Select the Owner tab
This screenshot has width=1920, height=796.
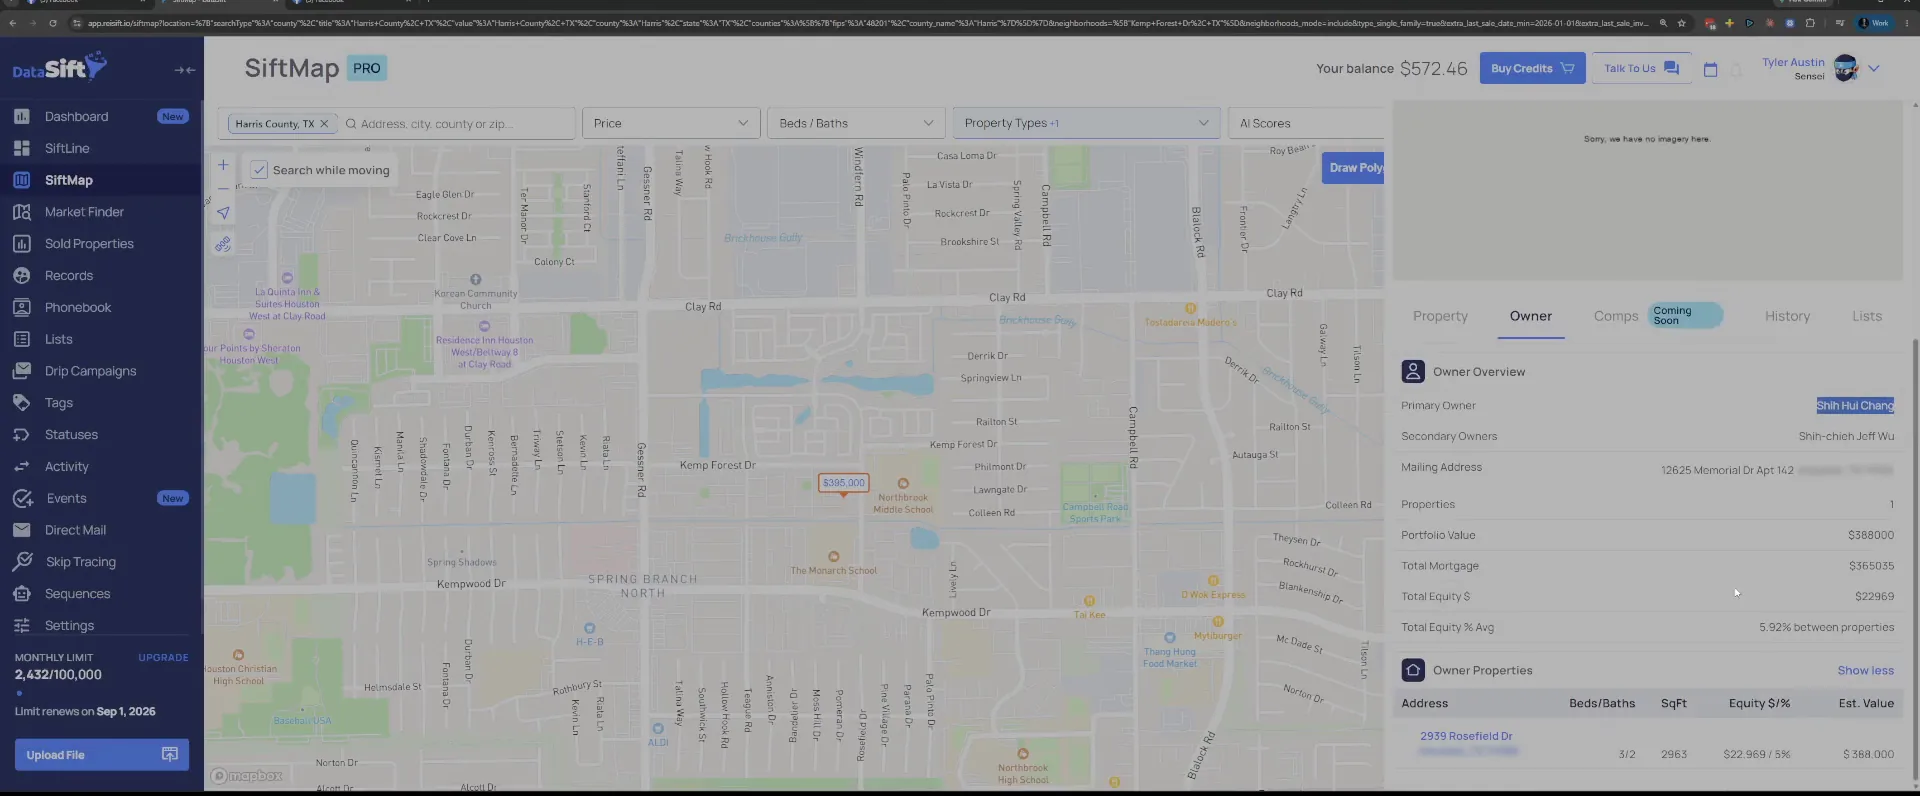1531,316
